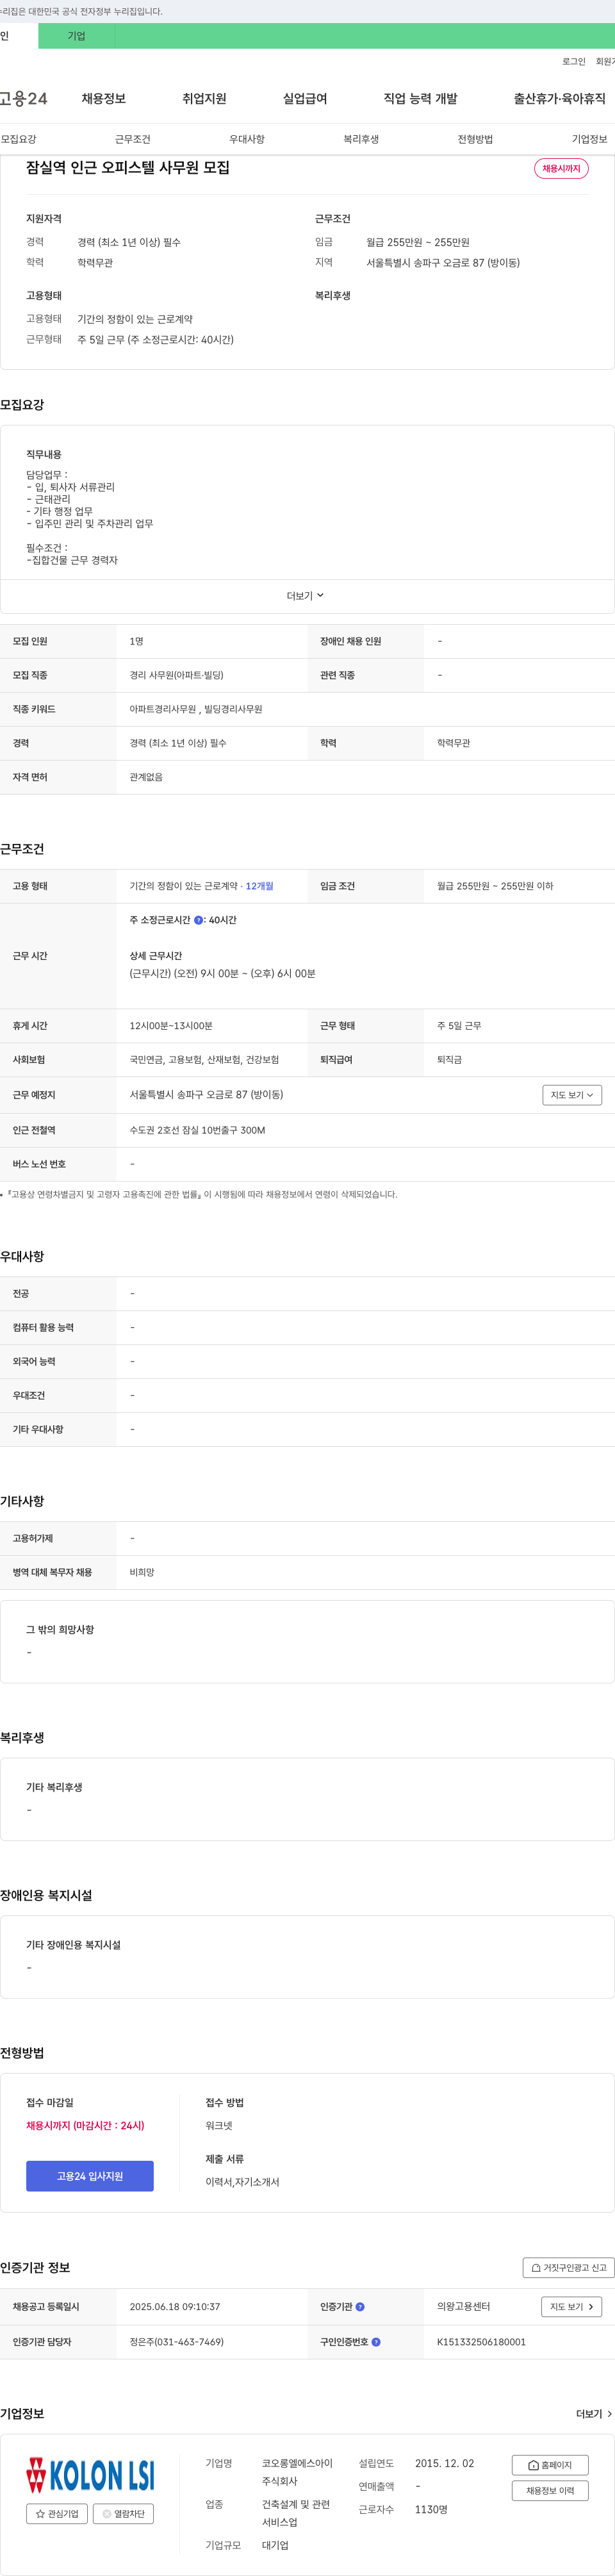Select the 국민연금, 고용보험, 산재보험, 건강보험 value
The width and height of the screenshot is (615, 2576).
pos(204,1060)
